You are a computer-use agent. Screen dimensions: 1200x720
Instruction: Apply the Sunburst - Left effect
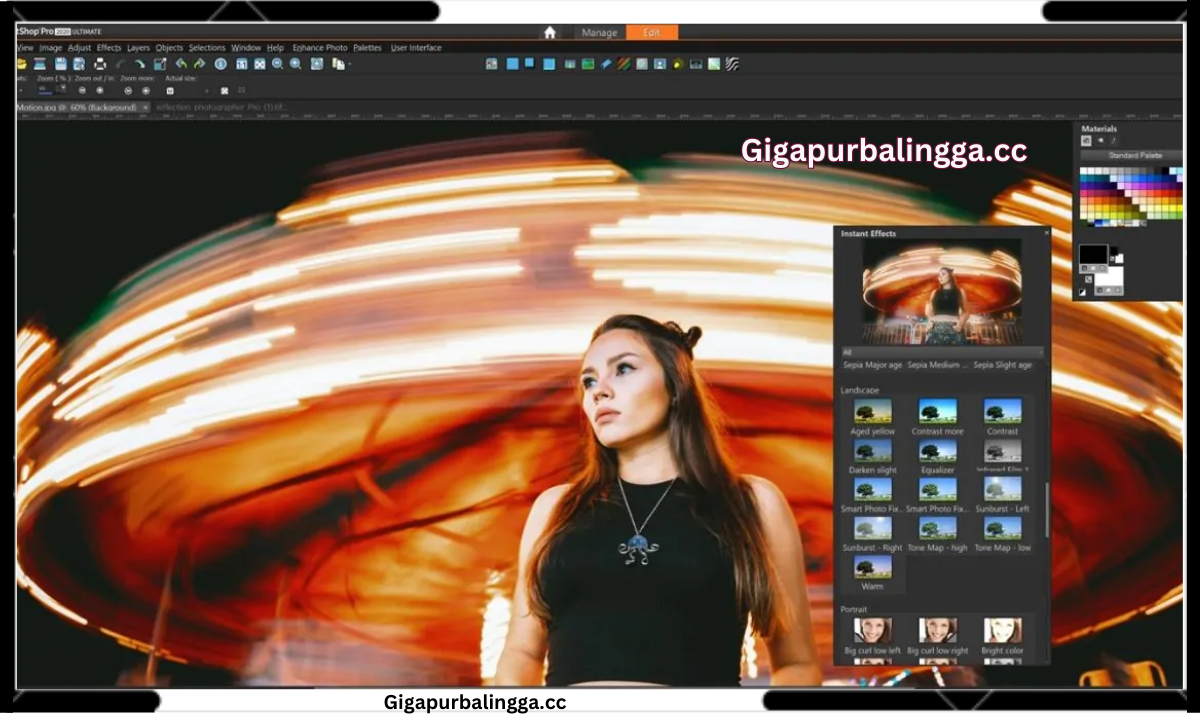tap(1002, 494)
